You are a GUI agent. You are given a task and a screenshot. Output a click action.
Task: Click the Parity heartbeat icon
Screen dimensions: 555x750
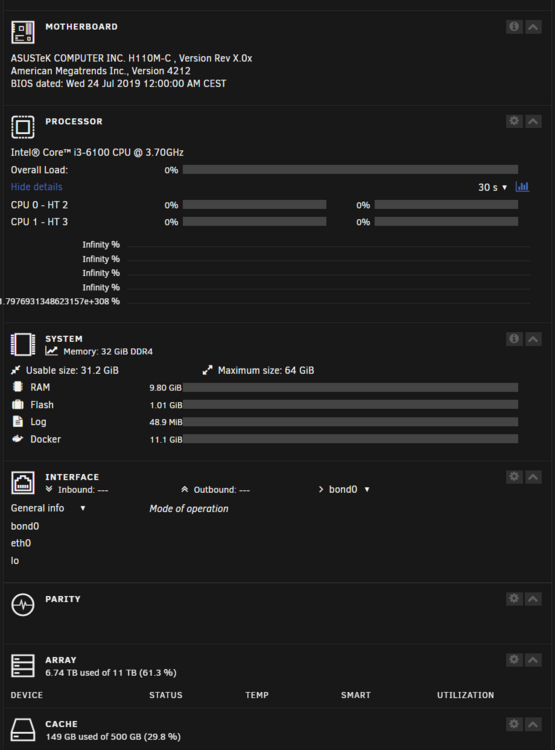pos(23,605)
